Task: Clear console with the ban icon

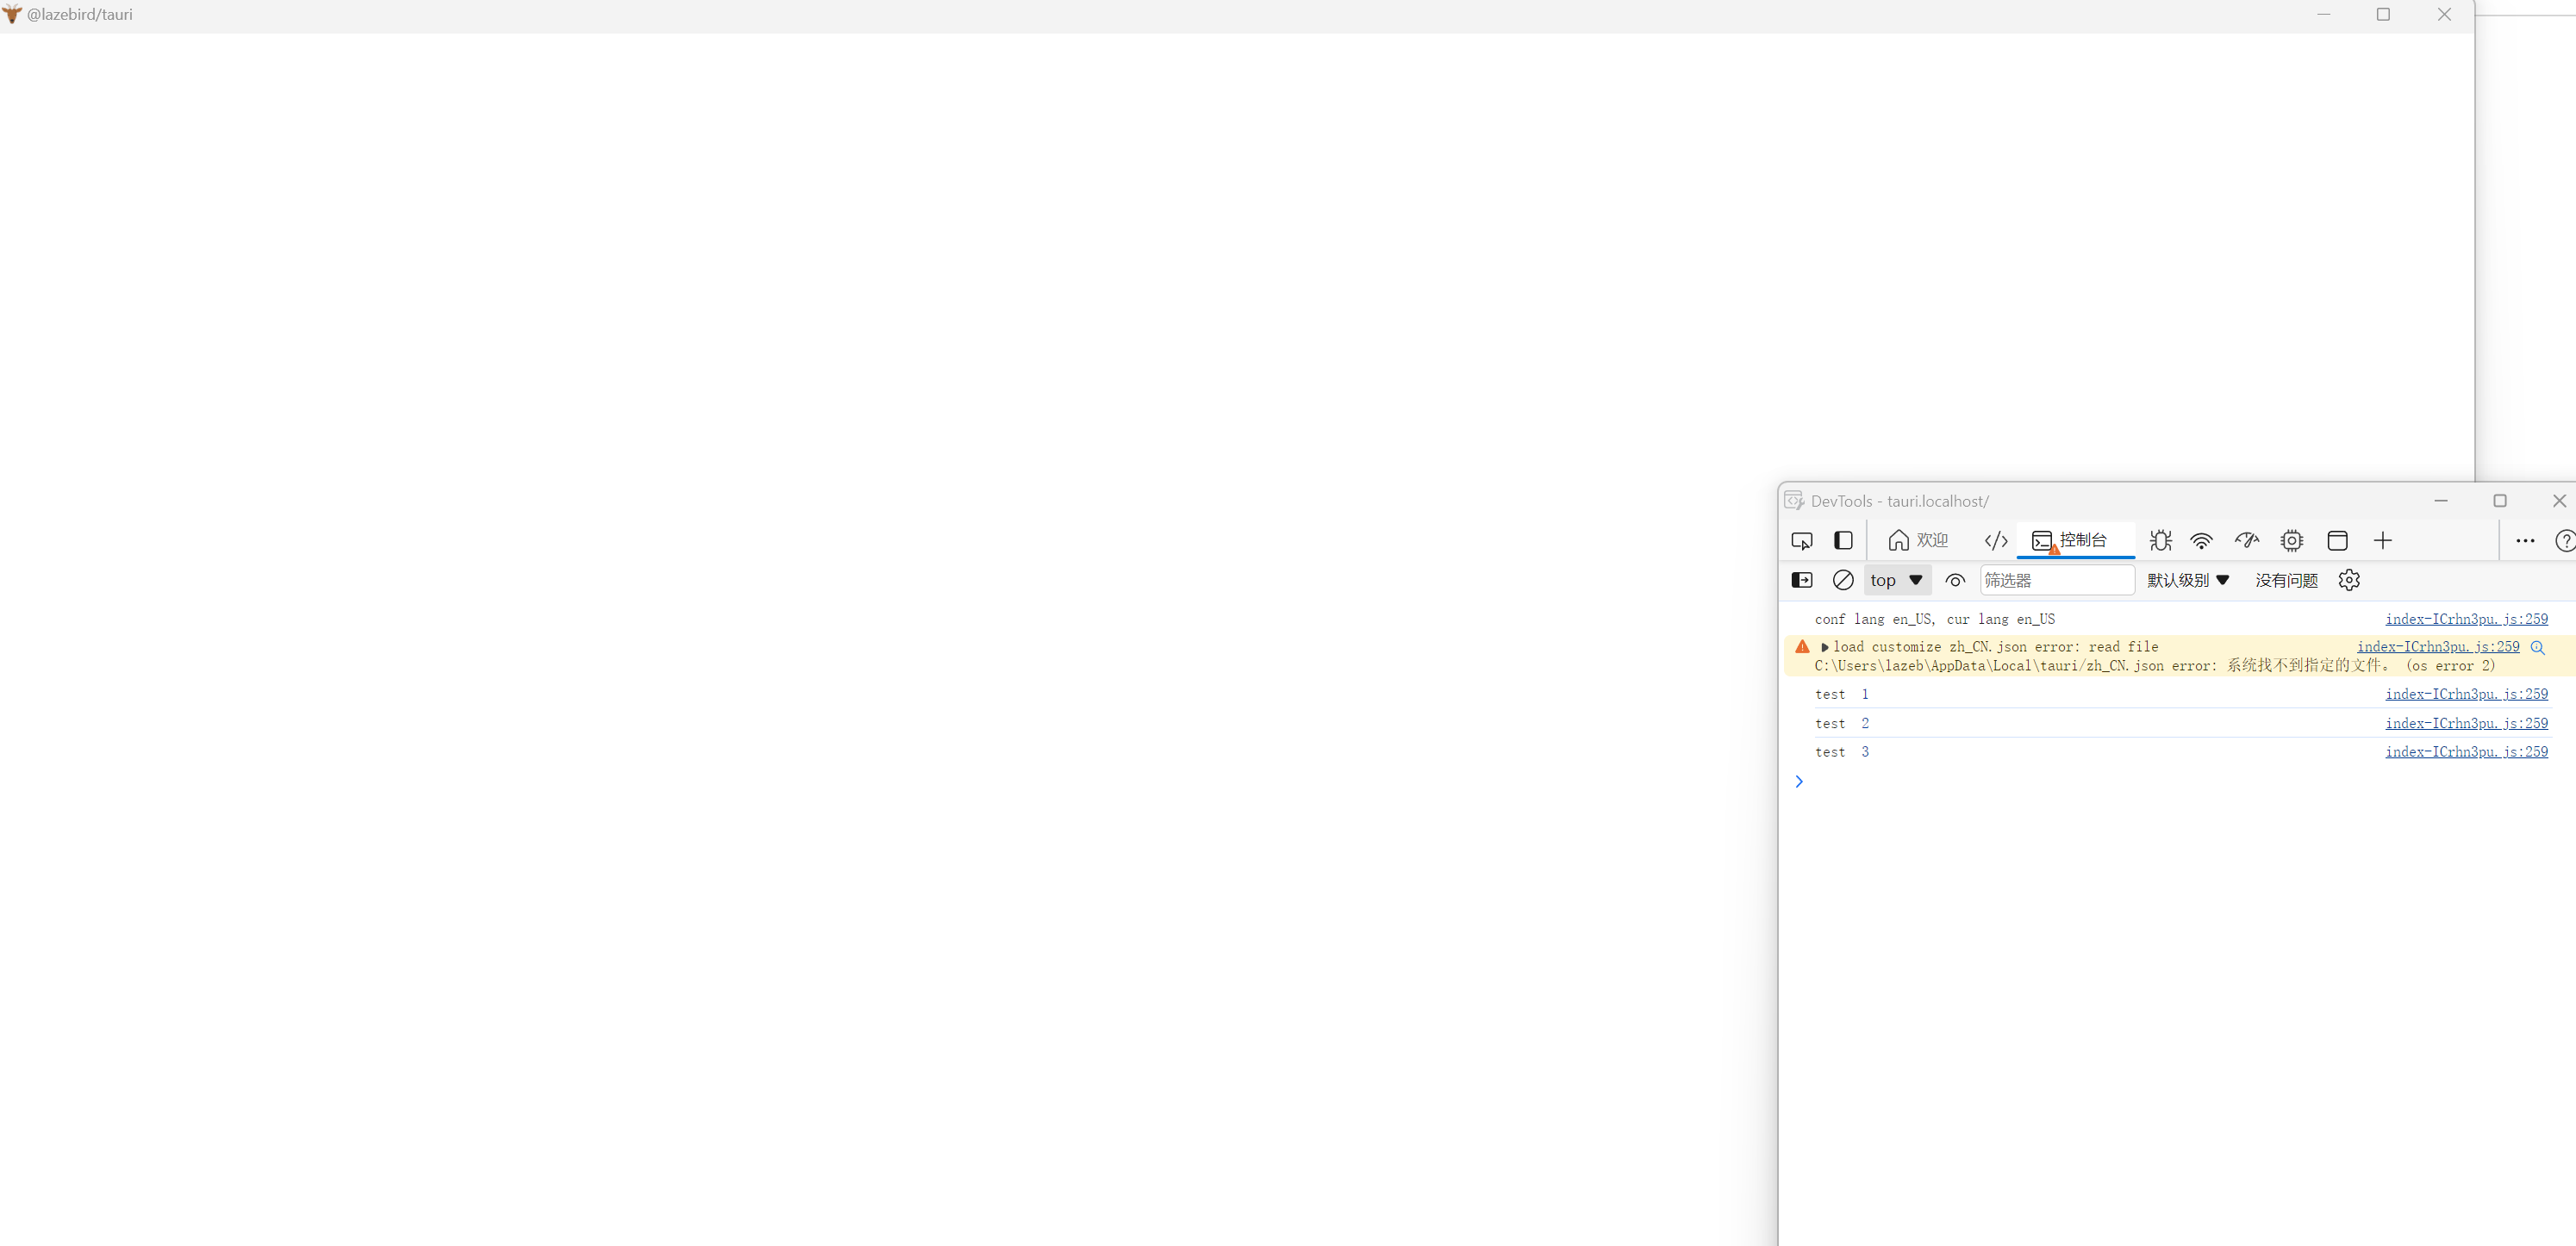Action: [1842, 580]
